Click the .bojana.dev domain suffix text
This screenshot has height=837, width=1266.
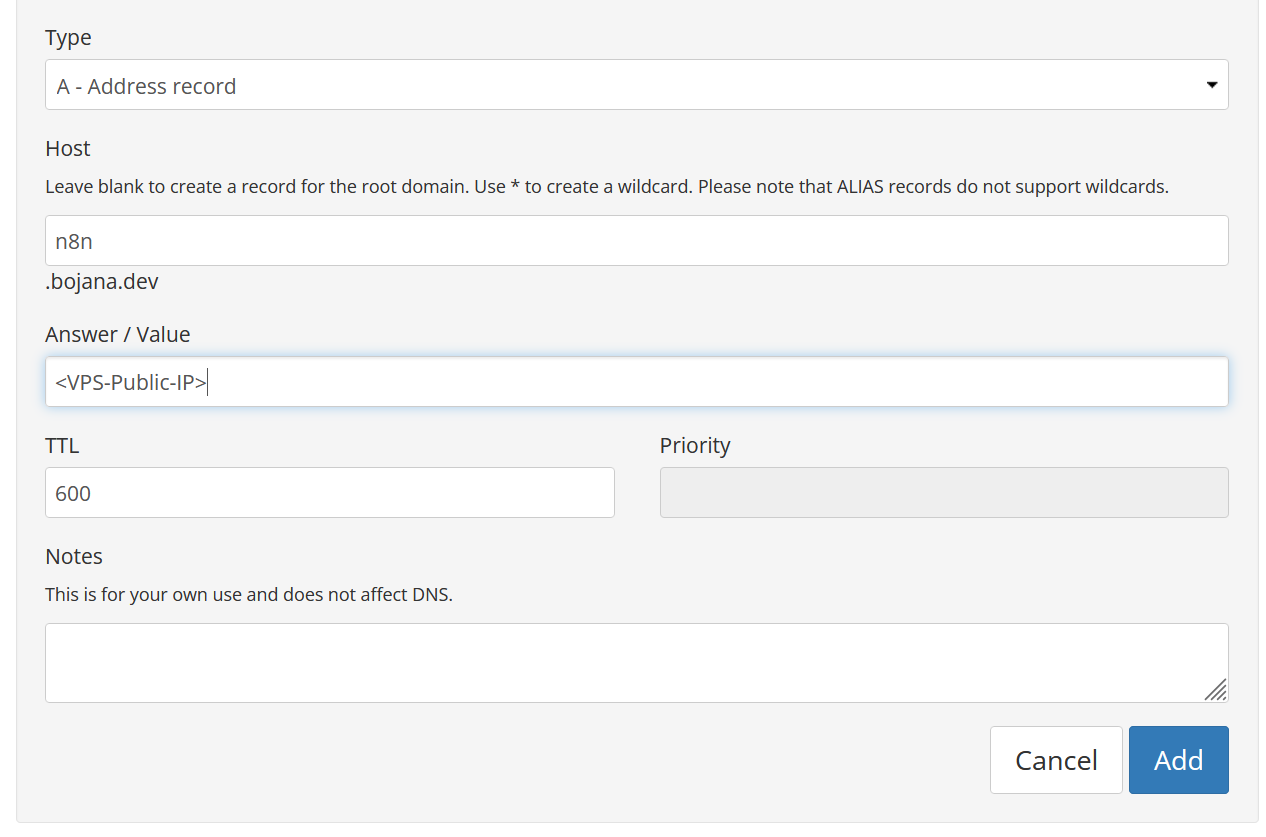[102, 282]
